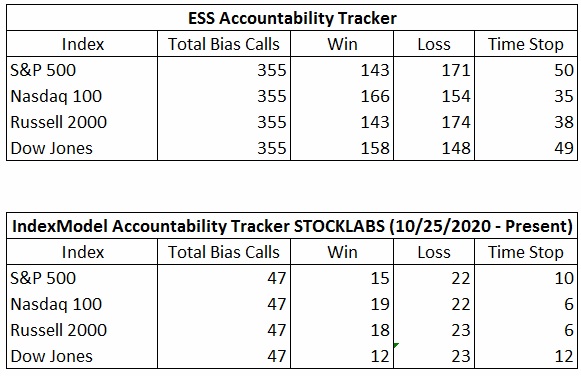Click the ESS S&P 500 time stop value 50
This screenshot has height=376, width=581.
coord(564,70)
